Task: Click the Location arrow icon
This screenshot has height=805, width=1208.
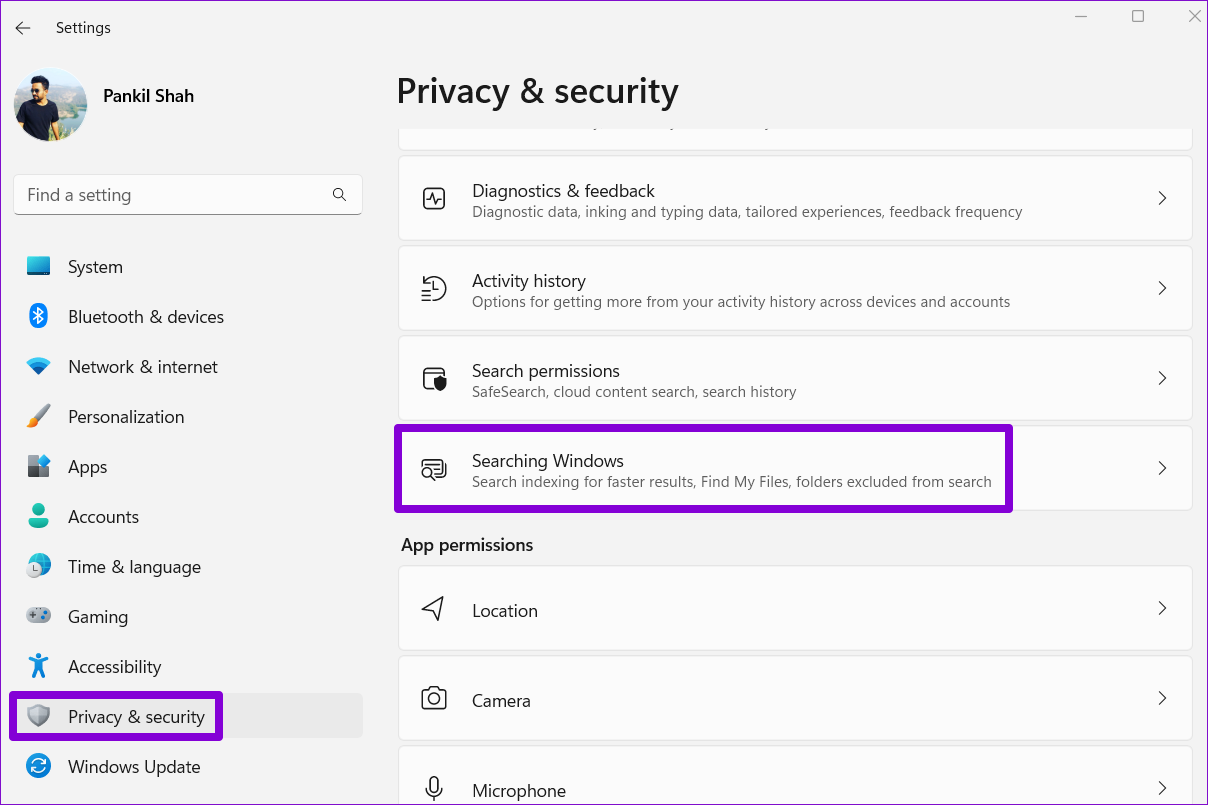Action: (433, 609)
